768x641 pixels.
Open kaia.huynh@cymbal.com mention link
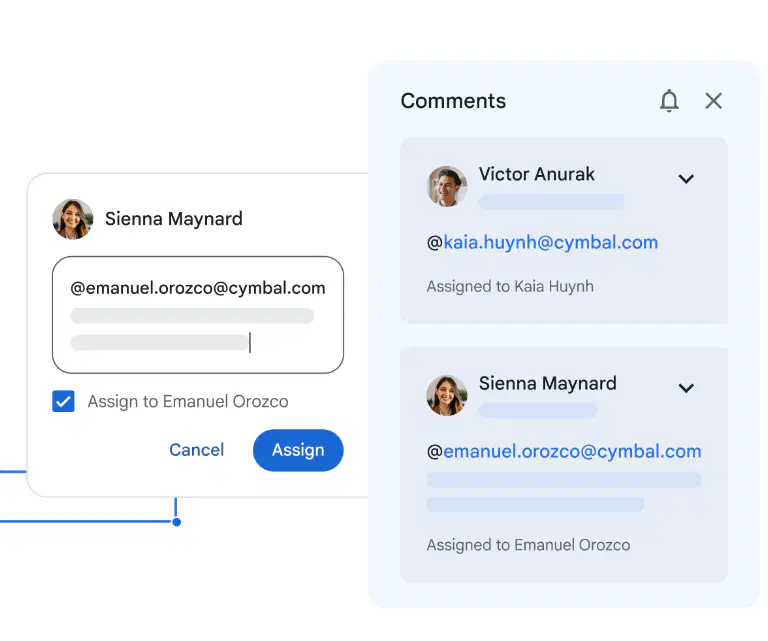tap(551, 242)
